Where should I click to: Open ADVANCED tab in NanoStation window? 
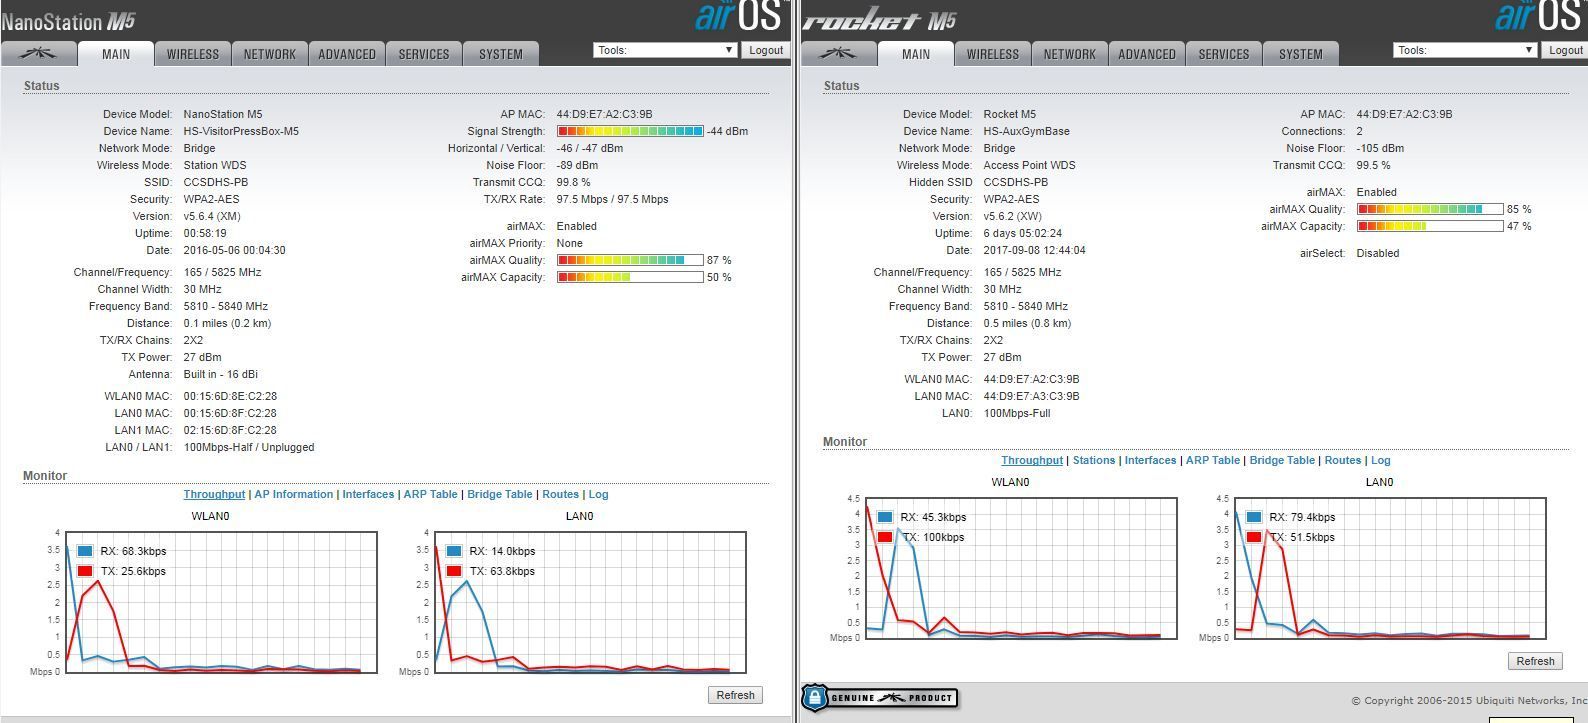347,54
